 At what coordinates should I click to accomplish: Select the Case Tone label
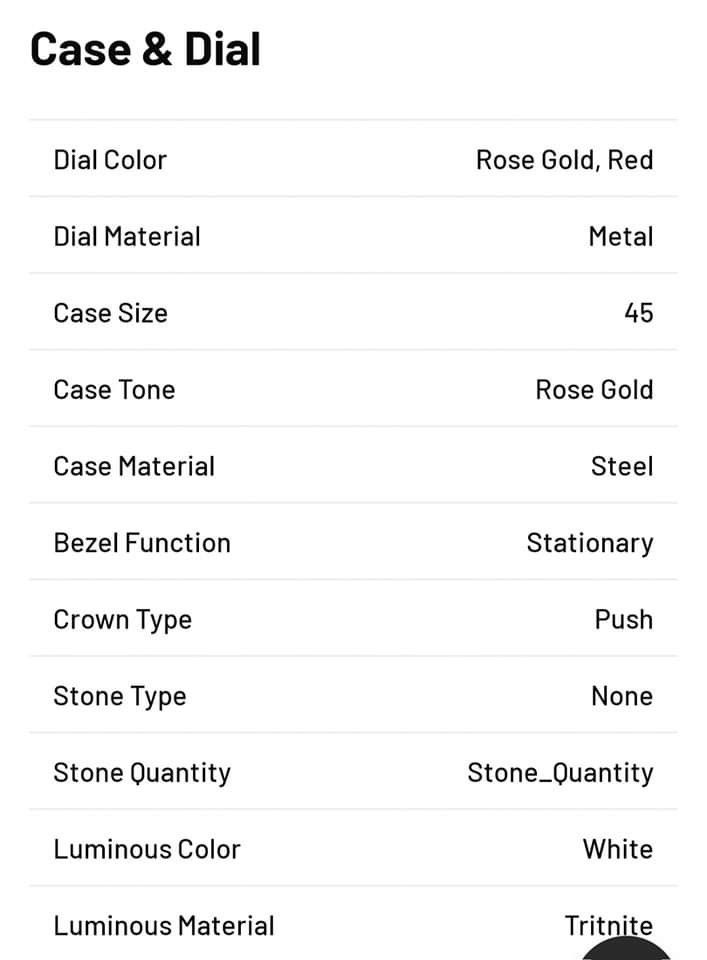(x=114, y=389)
